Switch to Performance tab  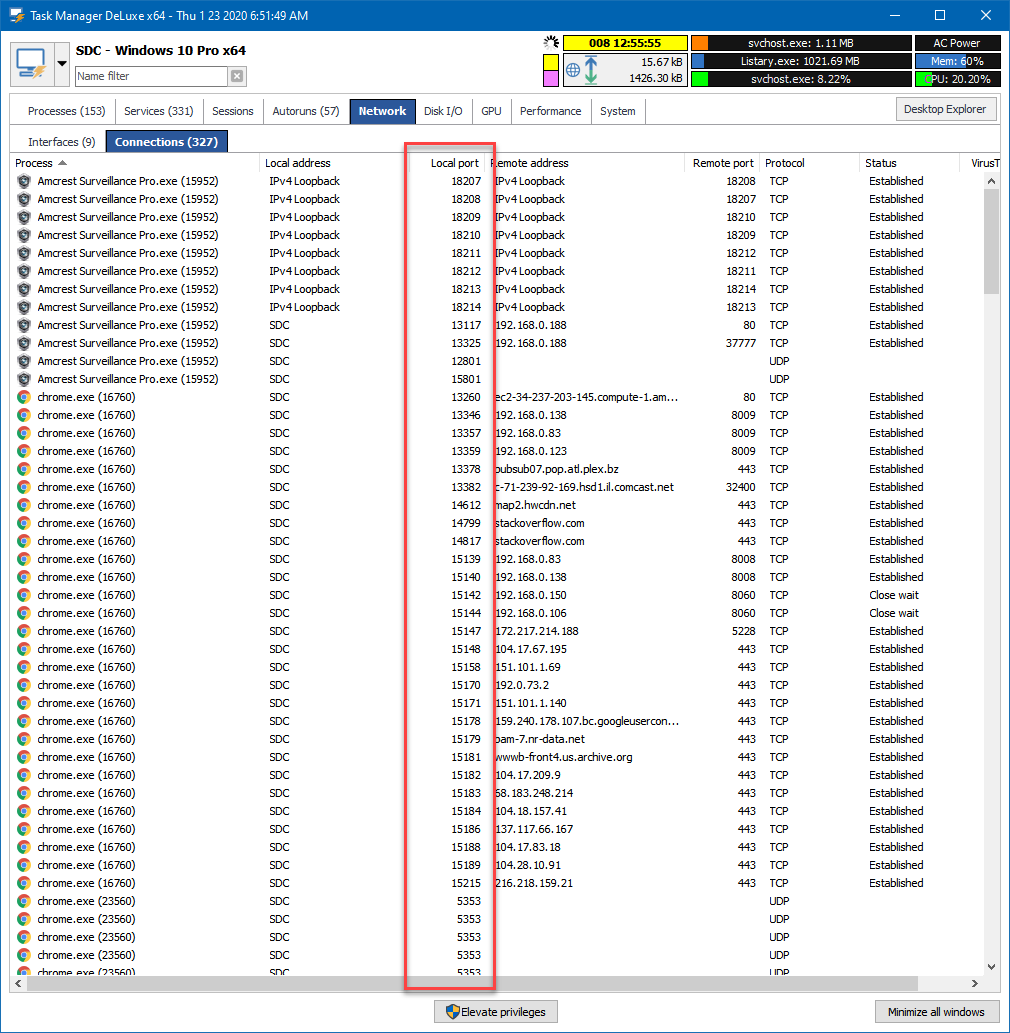pyautogui.click(x=551, y=111)
